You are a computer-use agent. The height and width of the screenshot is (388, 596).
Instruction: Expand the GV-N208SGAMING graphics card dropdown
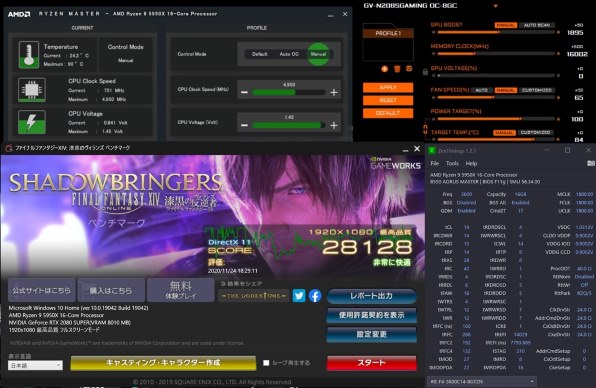(495, 6)
